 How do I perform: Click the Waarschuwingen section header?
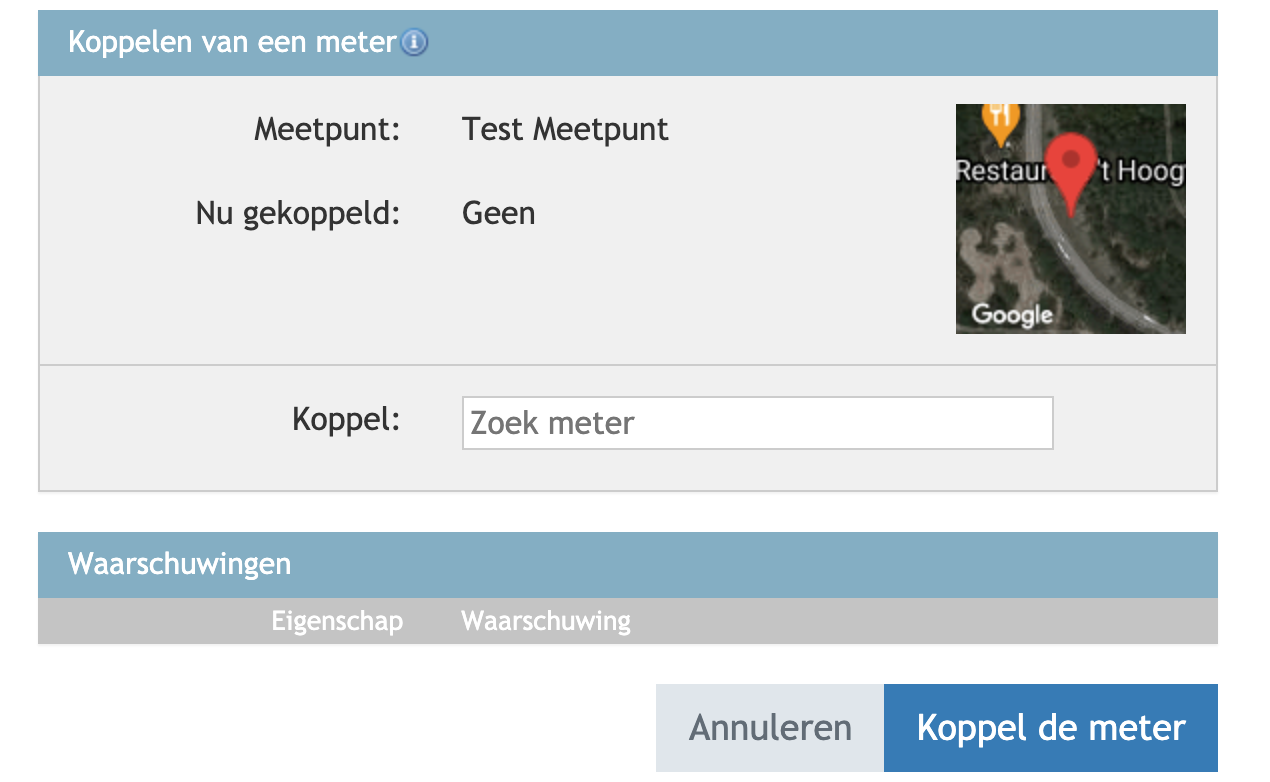tap(178, 564)
